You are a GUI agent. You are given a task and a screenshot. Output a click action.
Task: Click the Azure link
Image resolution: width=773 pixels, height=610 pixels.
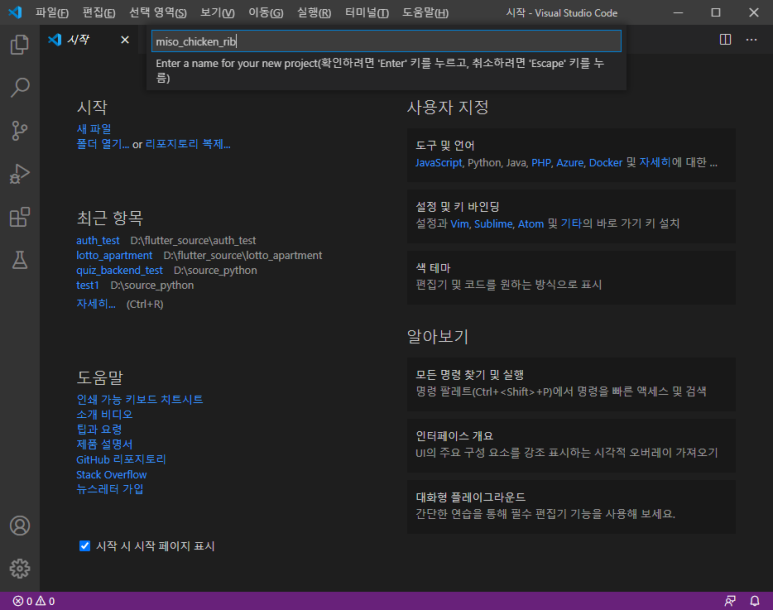tap(570, 163)
